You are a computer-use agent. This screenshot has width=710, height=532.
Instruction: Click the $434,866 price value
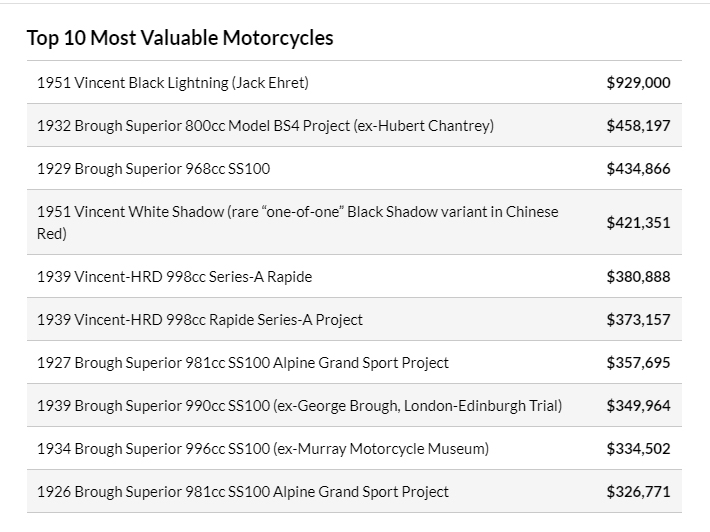pos(638,168)
